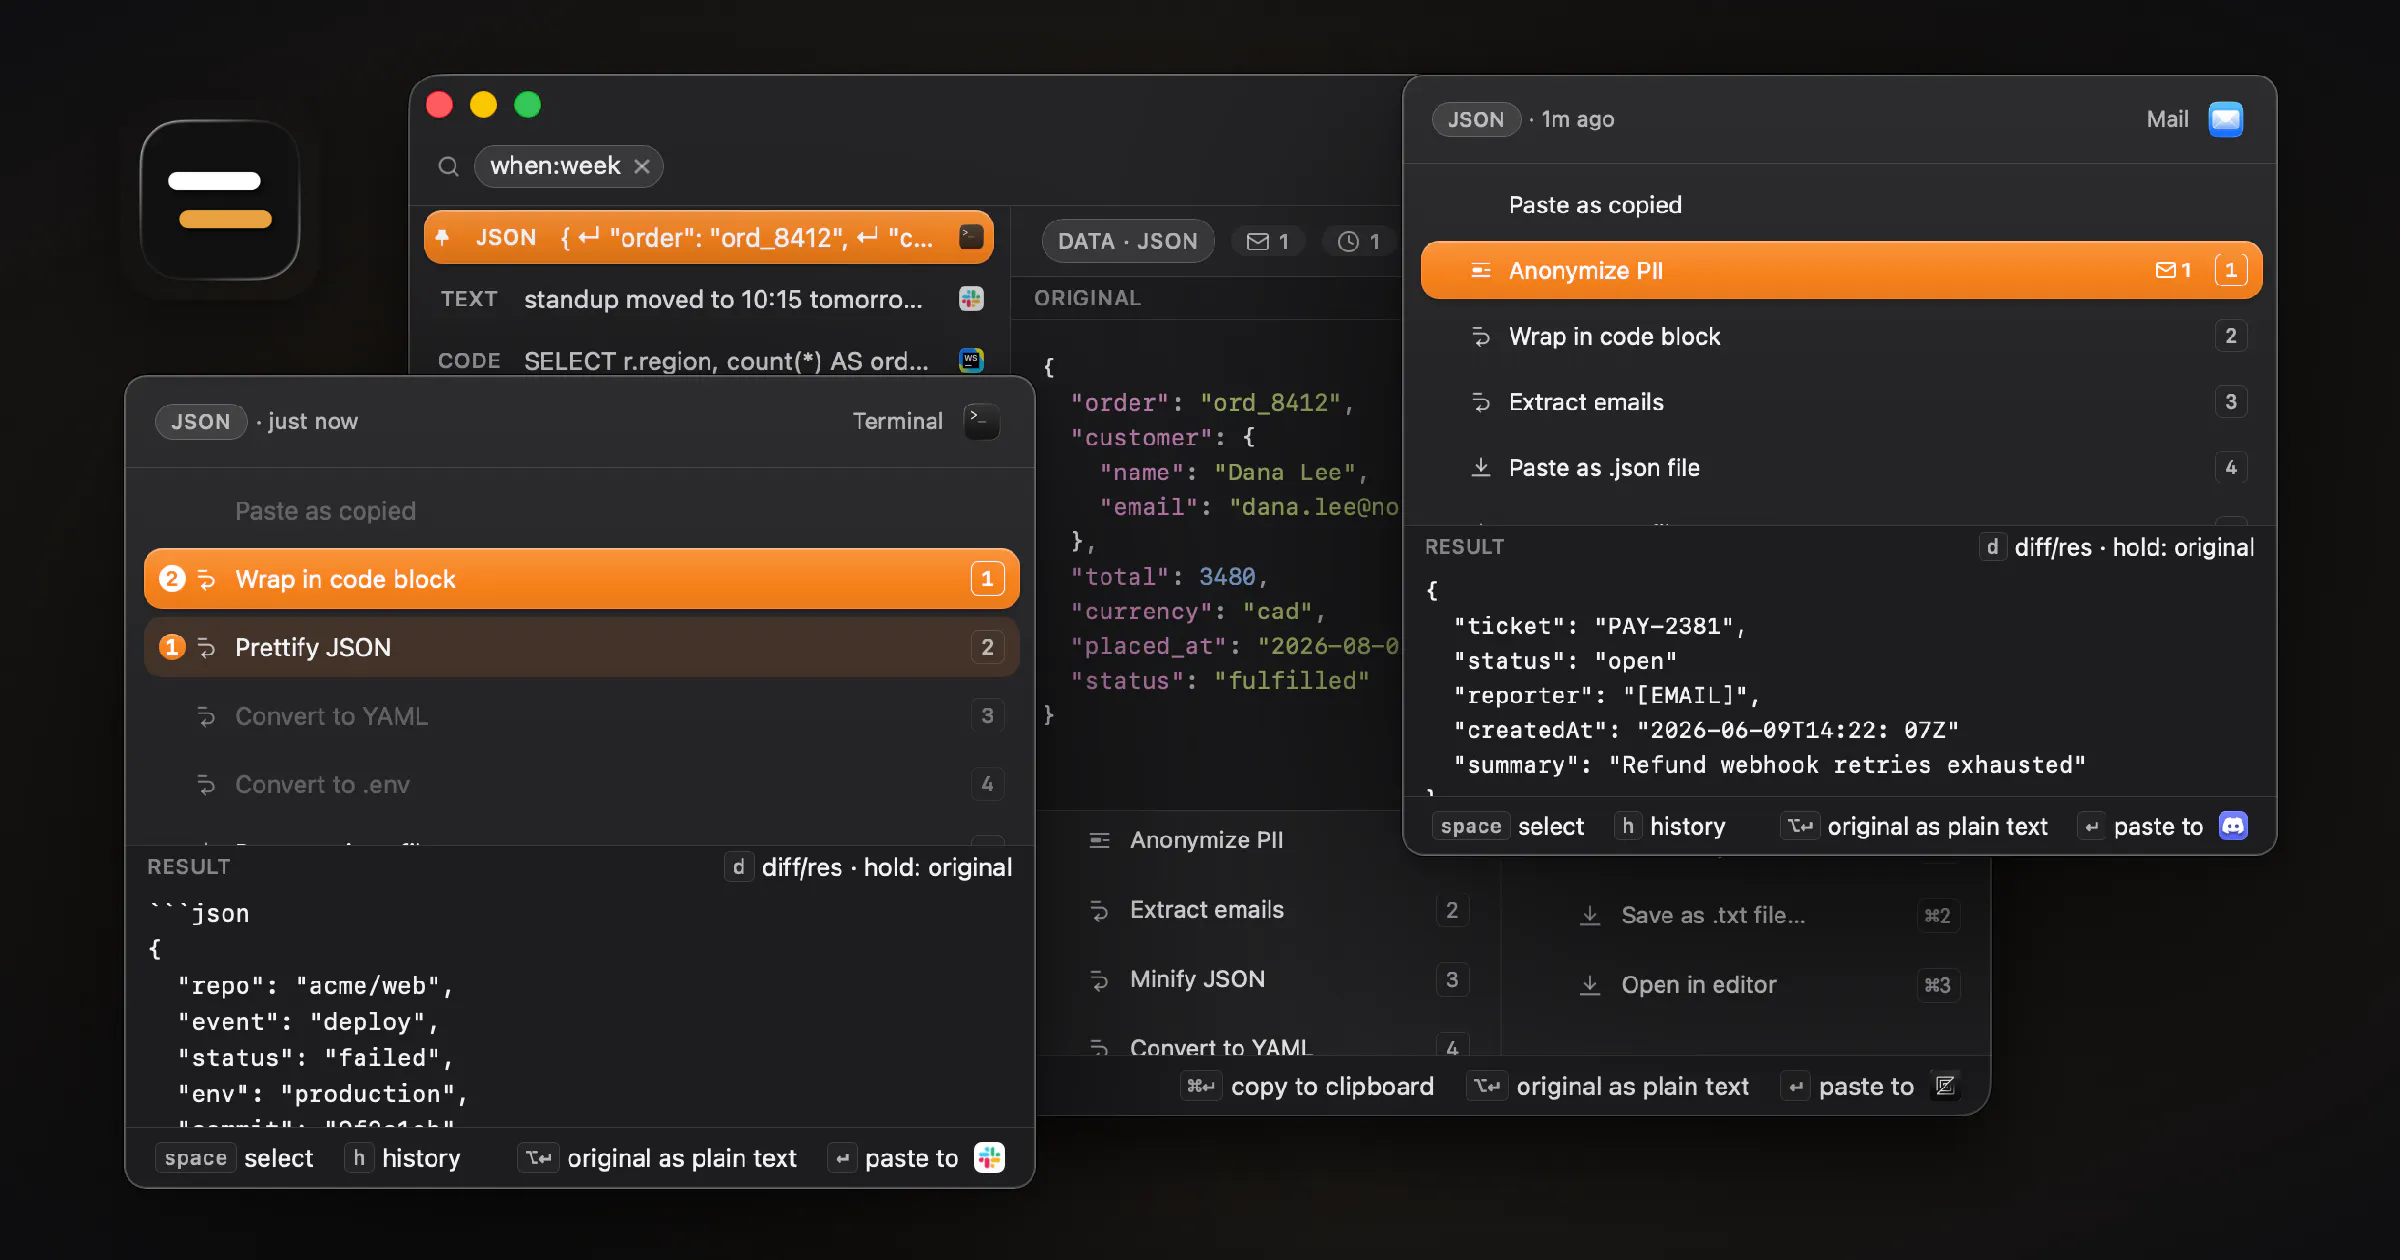Click the clock timestamp count badge
2400x1260 pixels.
coord(1358,241)
